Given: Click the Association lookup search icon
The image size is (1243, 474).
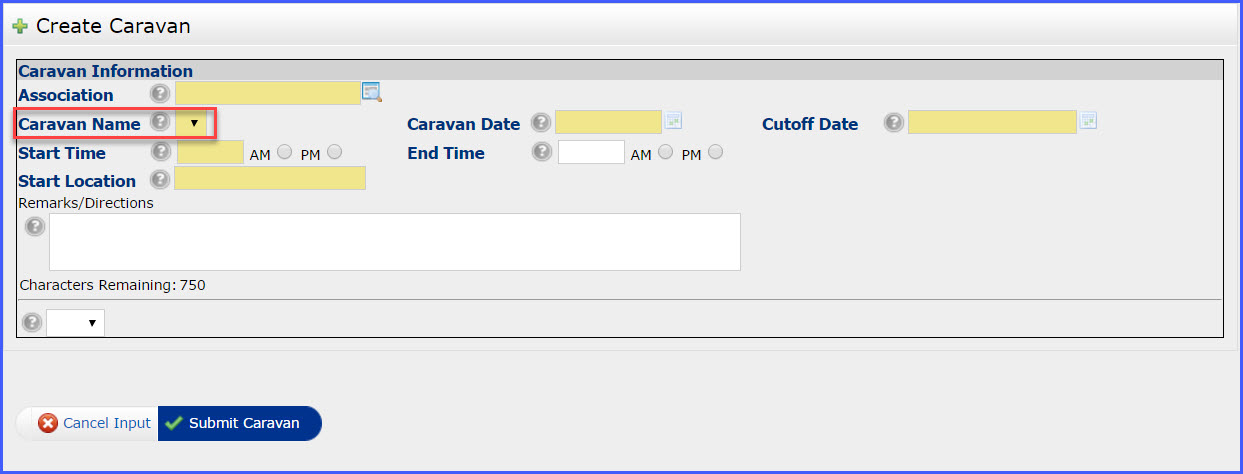Looking at the screenshot, I should coord(372,93).
